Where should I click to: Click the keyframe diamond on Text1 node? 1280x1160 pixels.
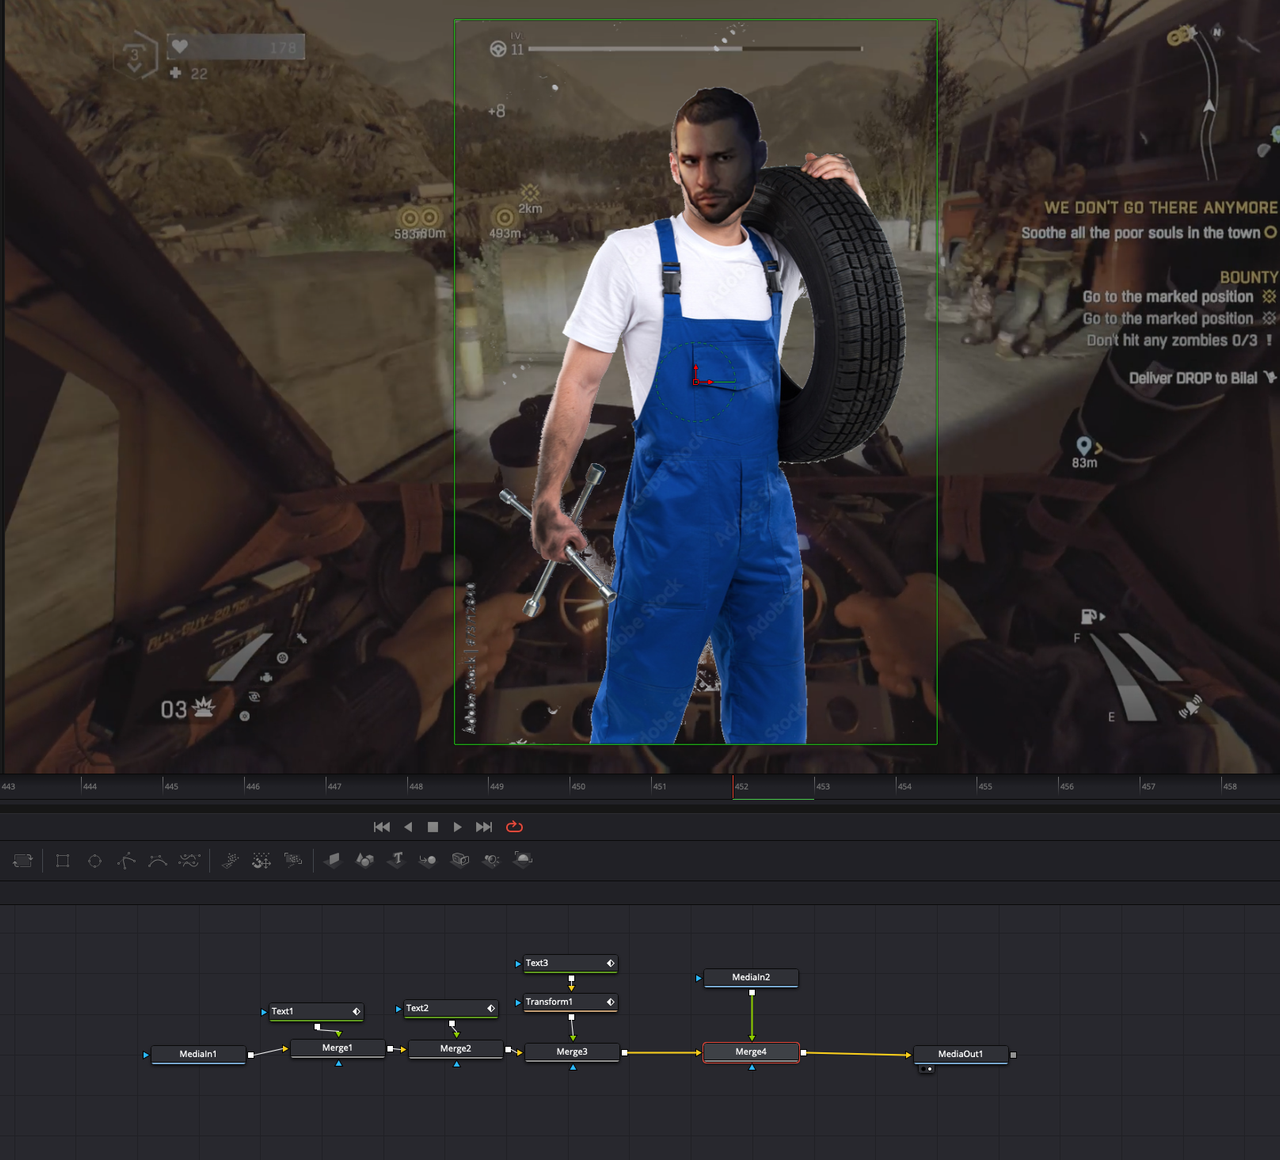356,1012
